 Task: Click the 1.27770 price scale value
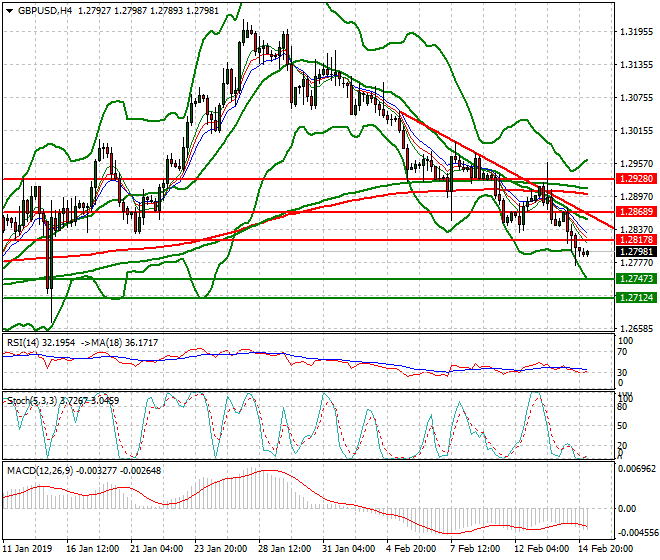pyautogui.click(x=637, y=263)
